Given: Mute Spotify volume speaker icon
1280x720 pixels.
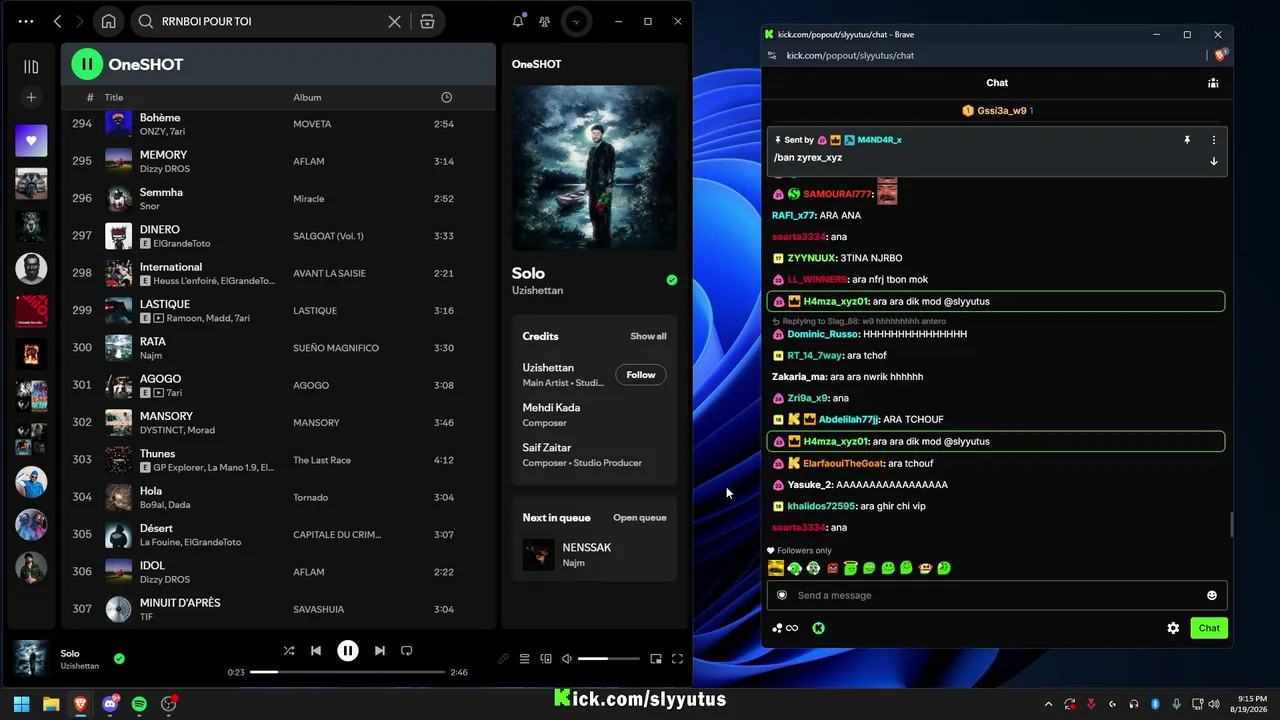Looking at the screenshot, I should pyautogui.click(x=567, y=659).
